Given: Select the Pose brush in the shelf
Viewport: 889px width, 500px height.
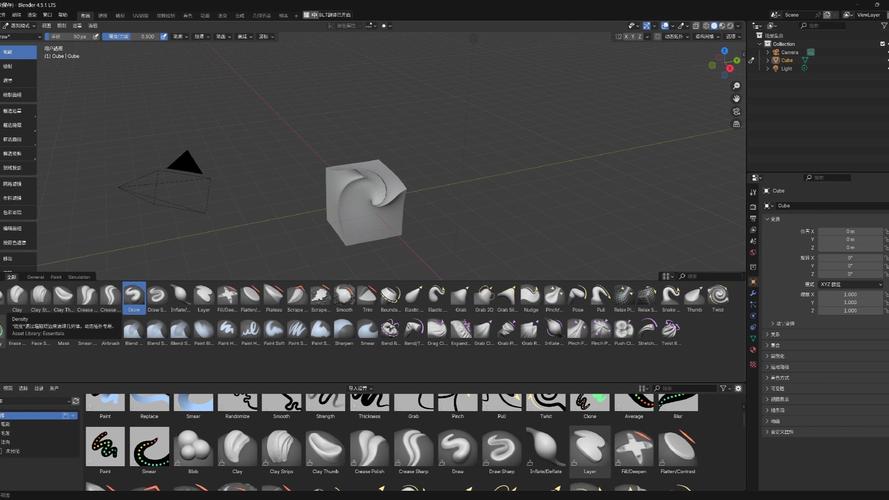Looking at the screenshot, I should pyautogui.click(x=577, y=298).
